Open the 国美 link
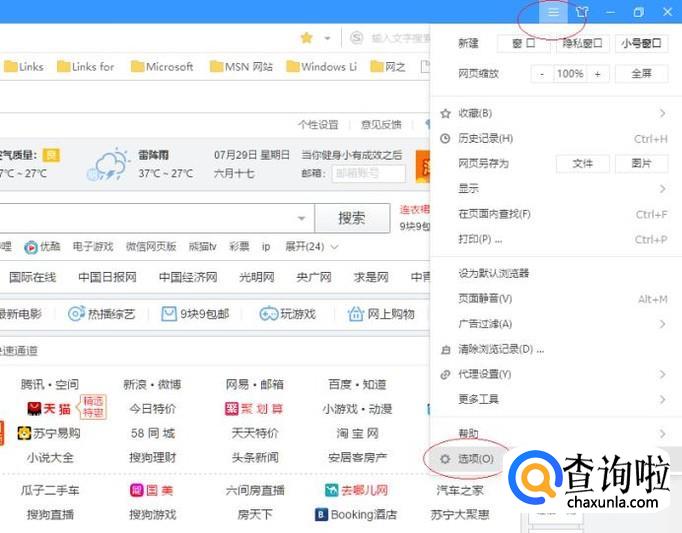This screenshot has height=533, width=682. (x=152, y=490)
